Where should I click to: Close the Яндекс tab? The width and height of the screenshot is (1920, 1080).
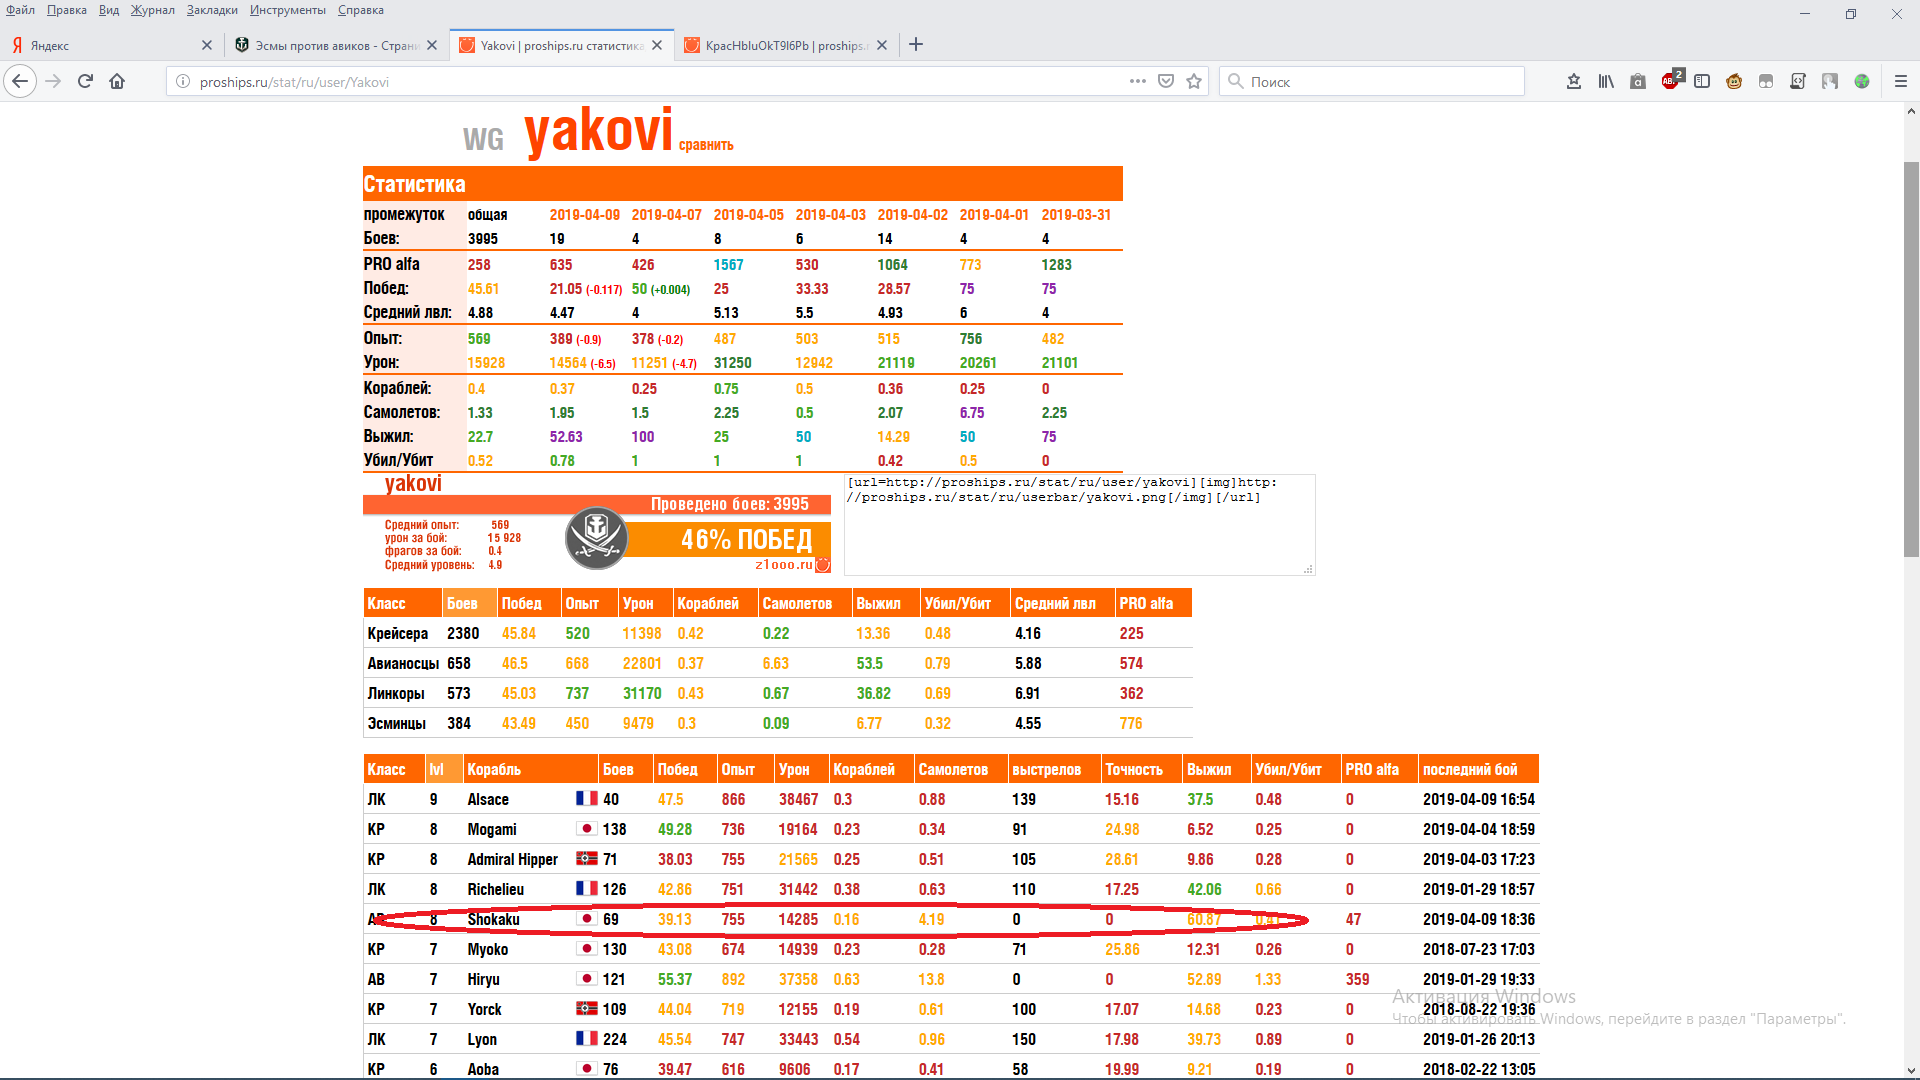[x=207, y=45]
